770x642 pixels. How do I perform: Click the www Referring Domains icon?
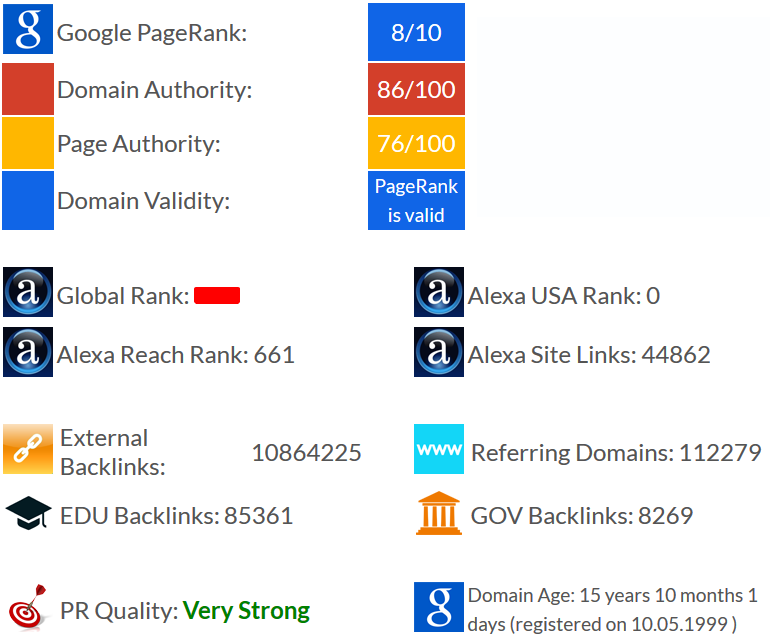click(x=439, y=449)
